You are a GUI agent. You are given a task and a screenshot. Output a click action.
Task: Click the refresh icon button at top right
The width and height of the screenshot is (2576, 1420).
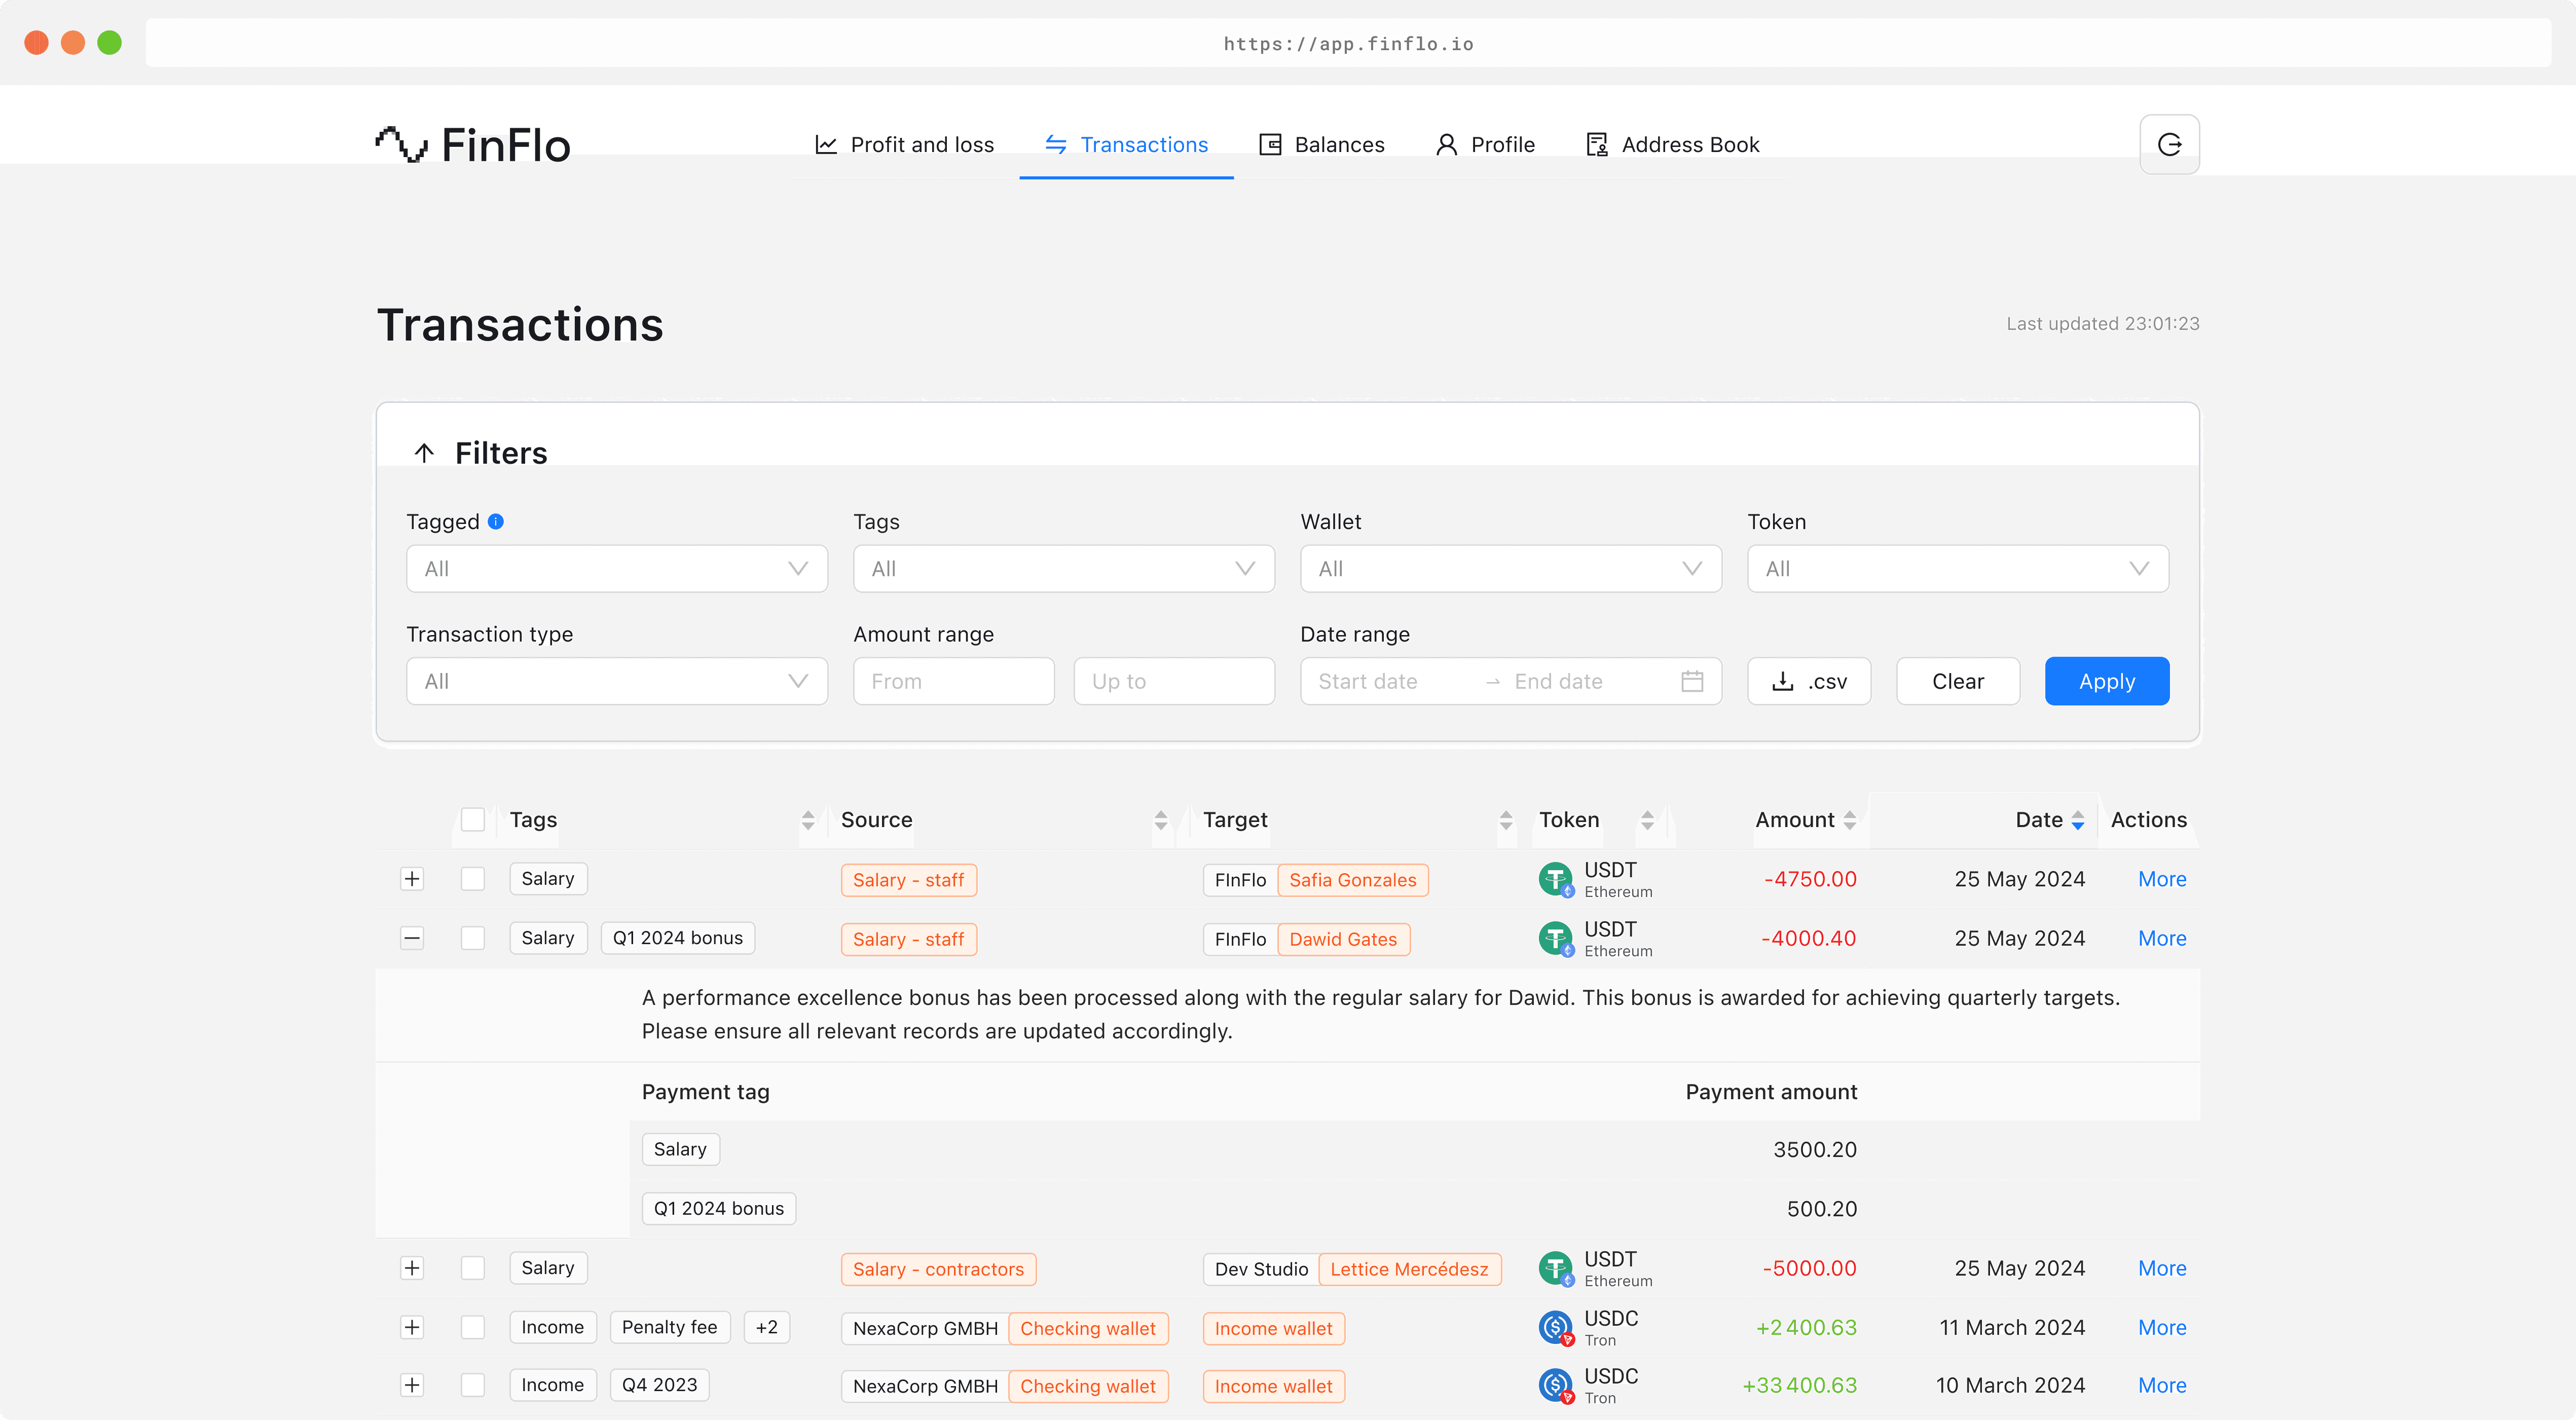click(2169, 145)
